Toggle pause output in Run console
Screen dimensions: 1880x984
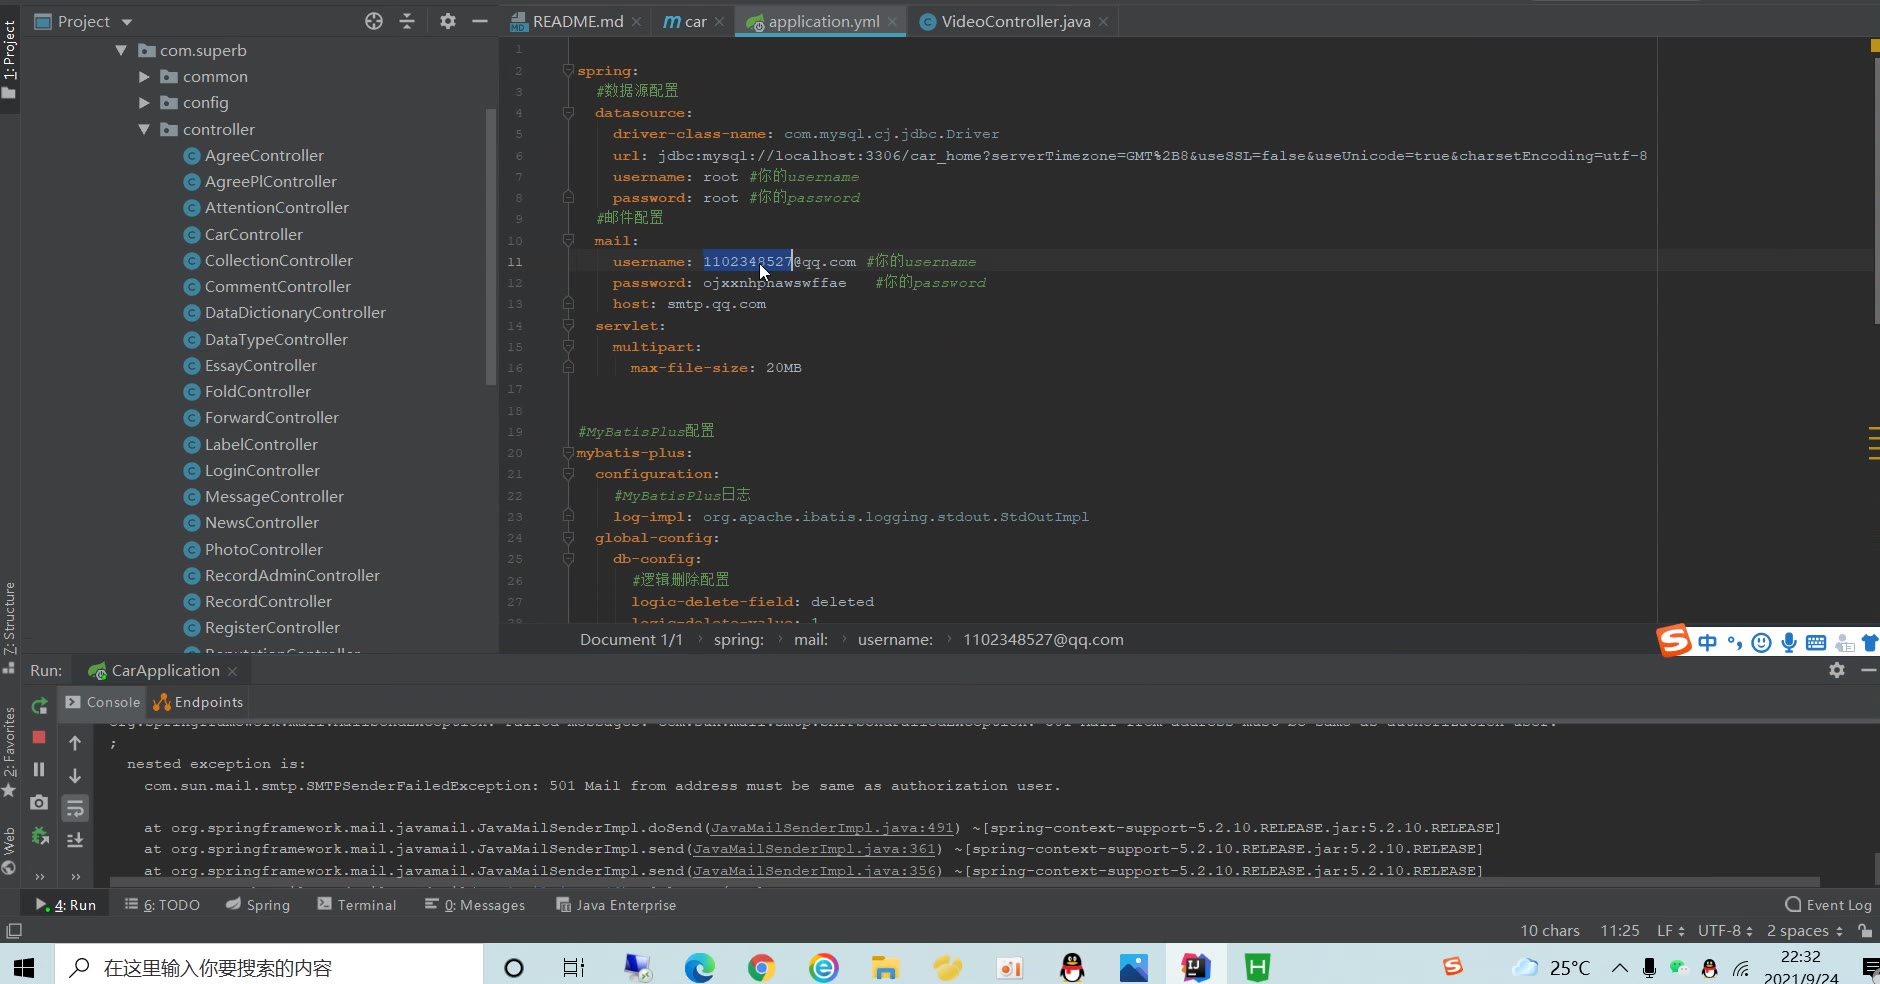click(39, 769)
